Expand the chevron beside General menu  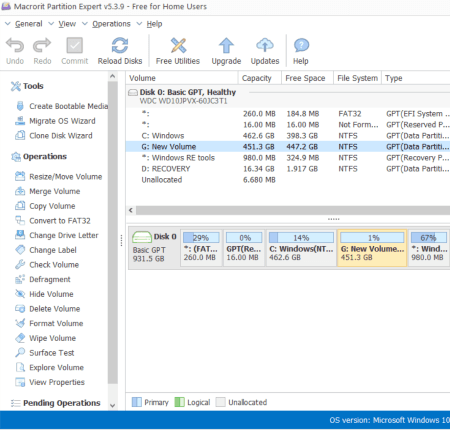pyautogui.click(x=8, y=24)
